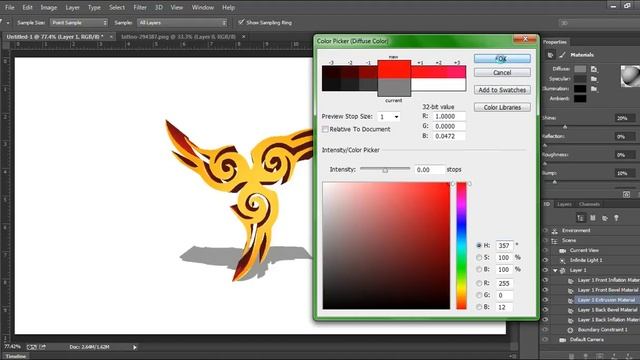Click the Boundary Constraint 1 icon

(x=571, y=330)
